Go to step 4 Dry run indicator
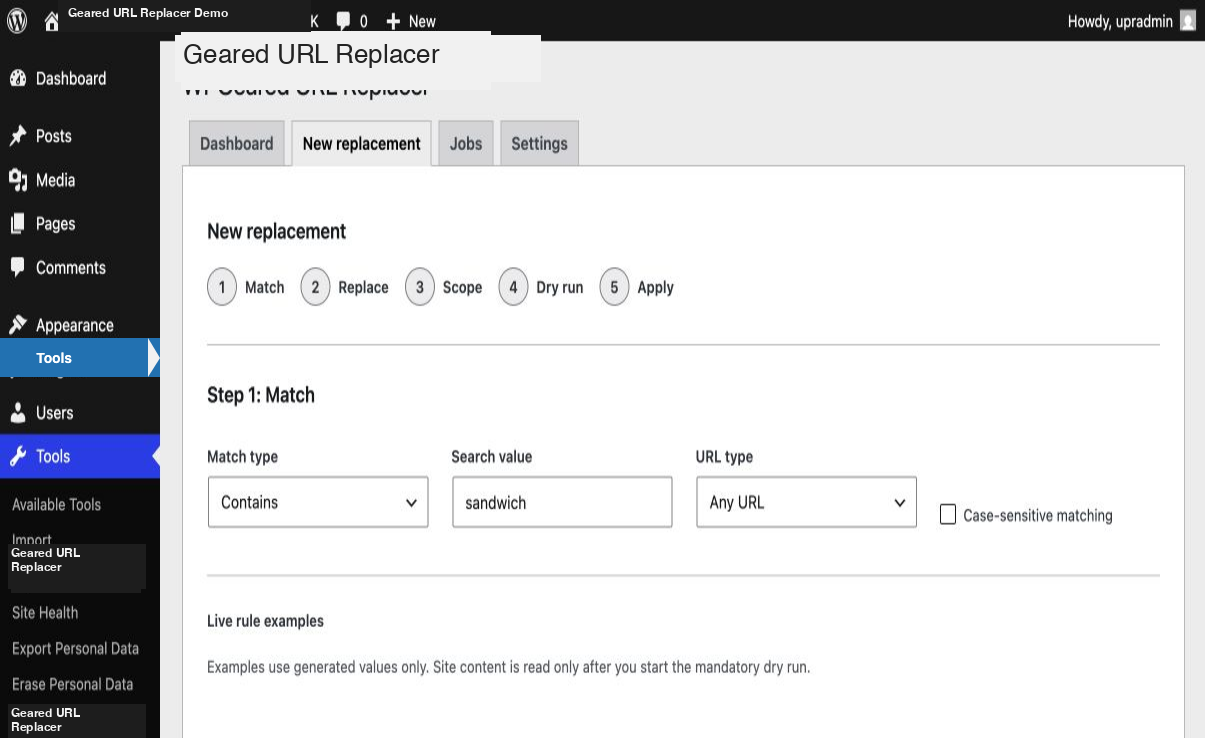 541,287
